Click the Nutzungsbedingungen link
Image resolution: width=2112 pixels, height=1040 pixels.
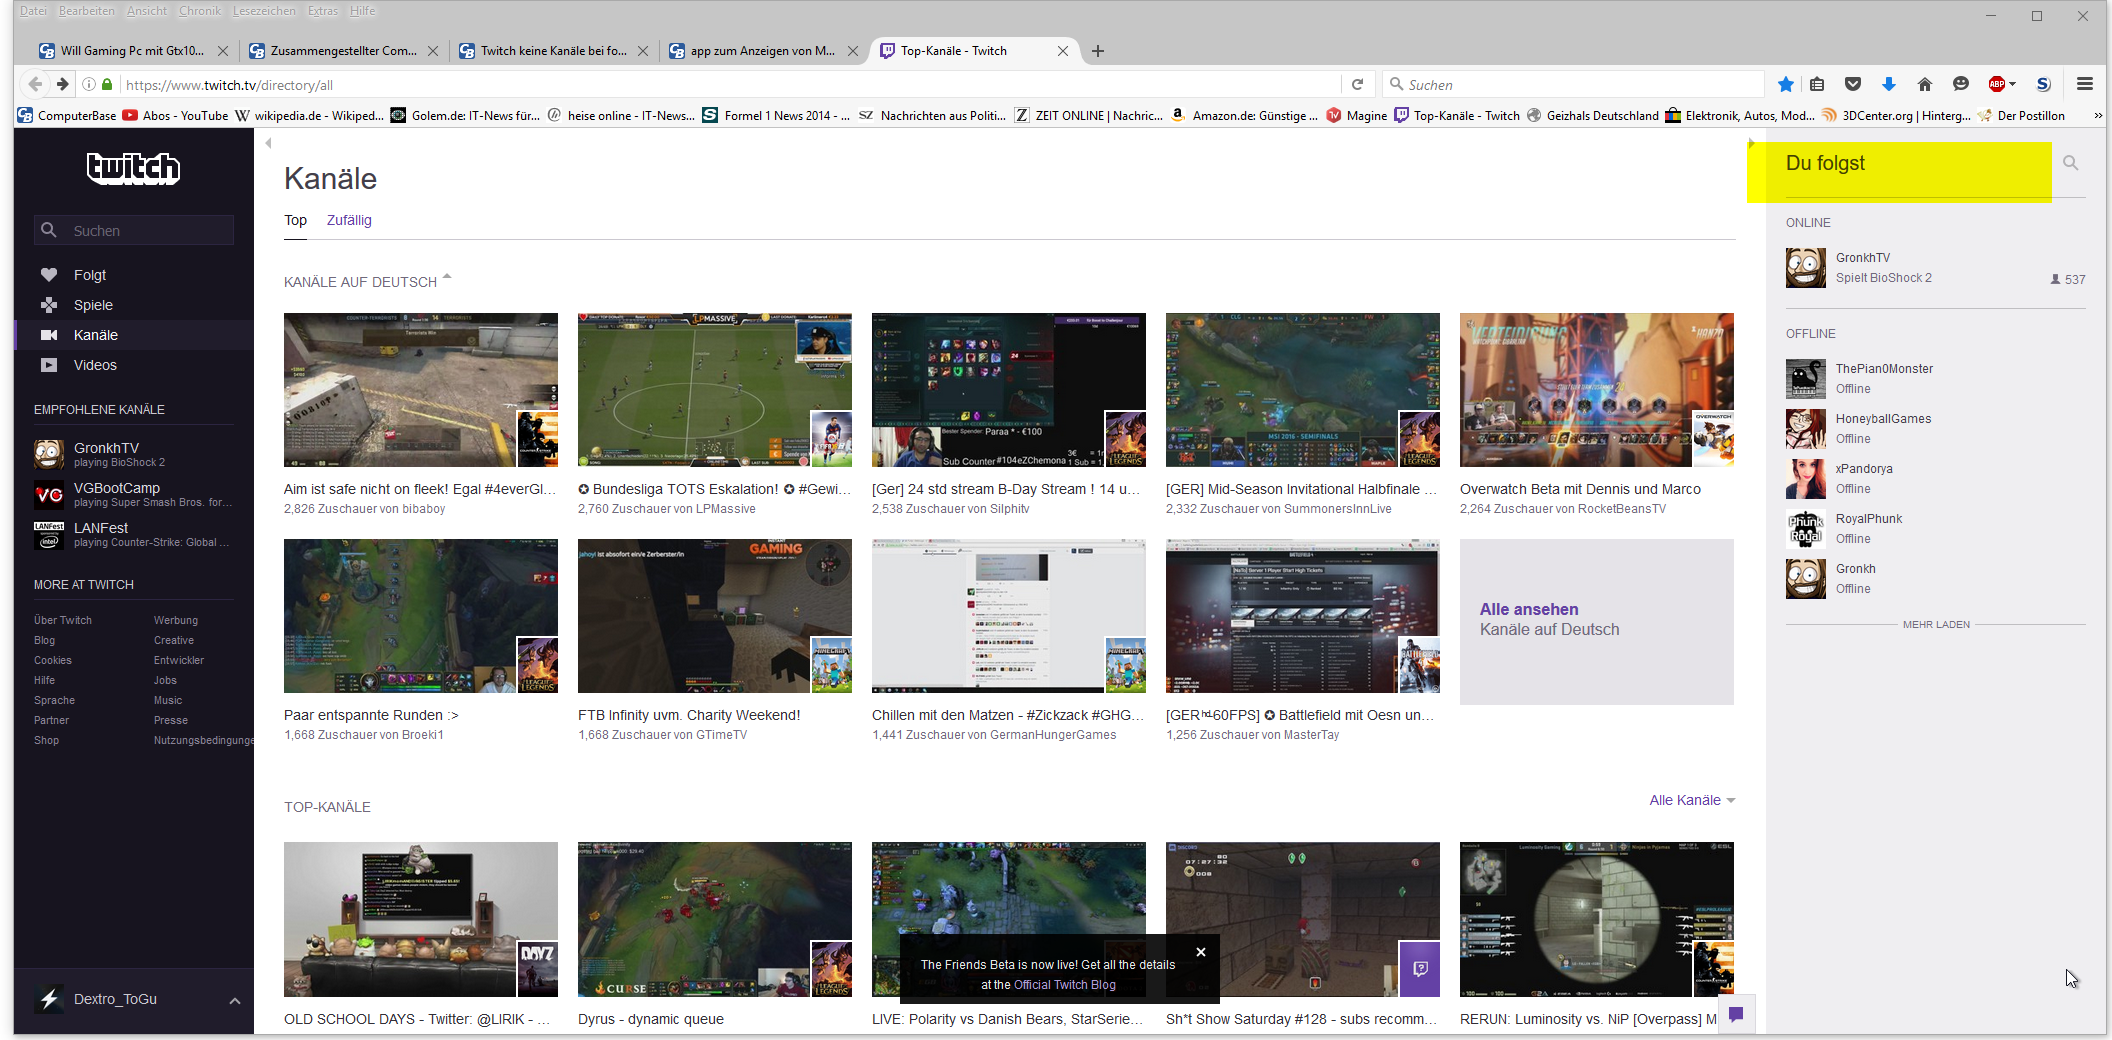pos(204,740)
